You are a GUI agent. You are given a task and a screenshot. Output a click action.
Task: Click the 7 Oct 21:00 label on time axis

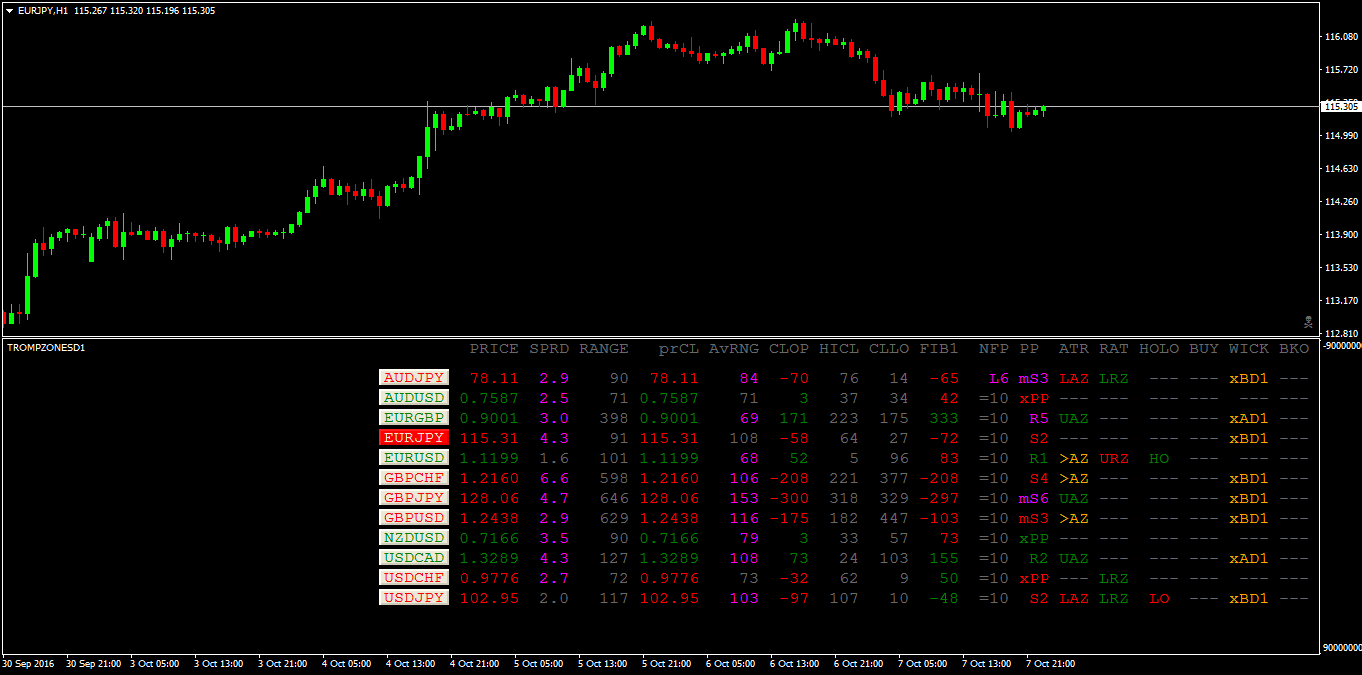1050,663
